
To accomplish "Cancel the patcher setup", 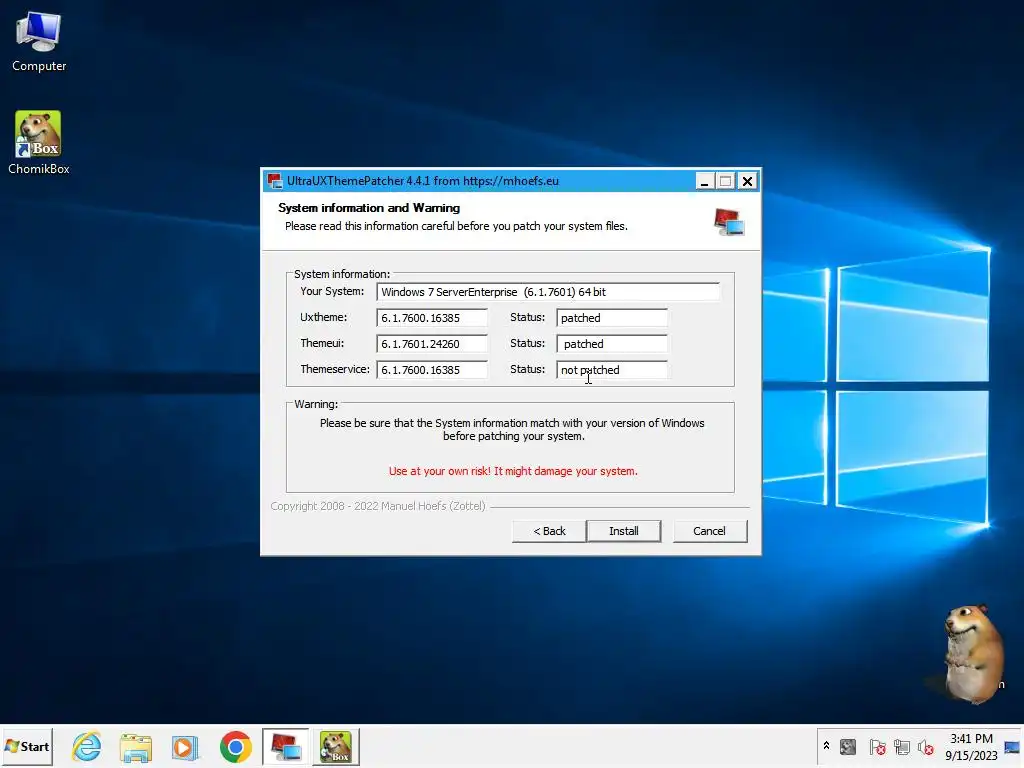I will [710, 531].
